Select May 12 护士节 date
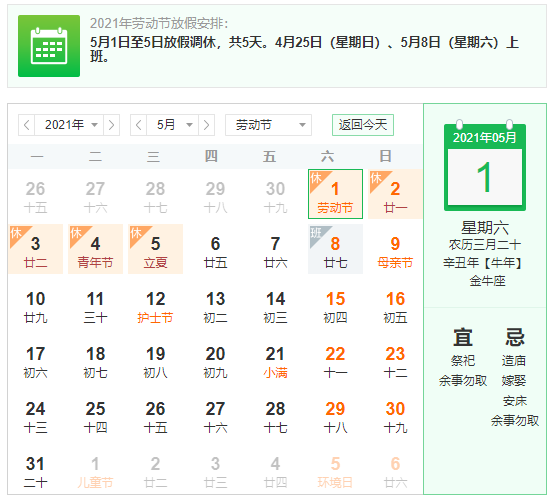This screenshot has height=502, width=556. (155, 307)
